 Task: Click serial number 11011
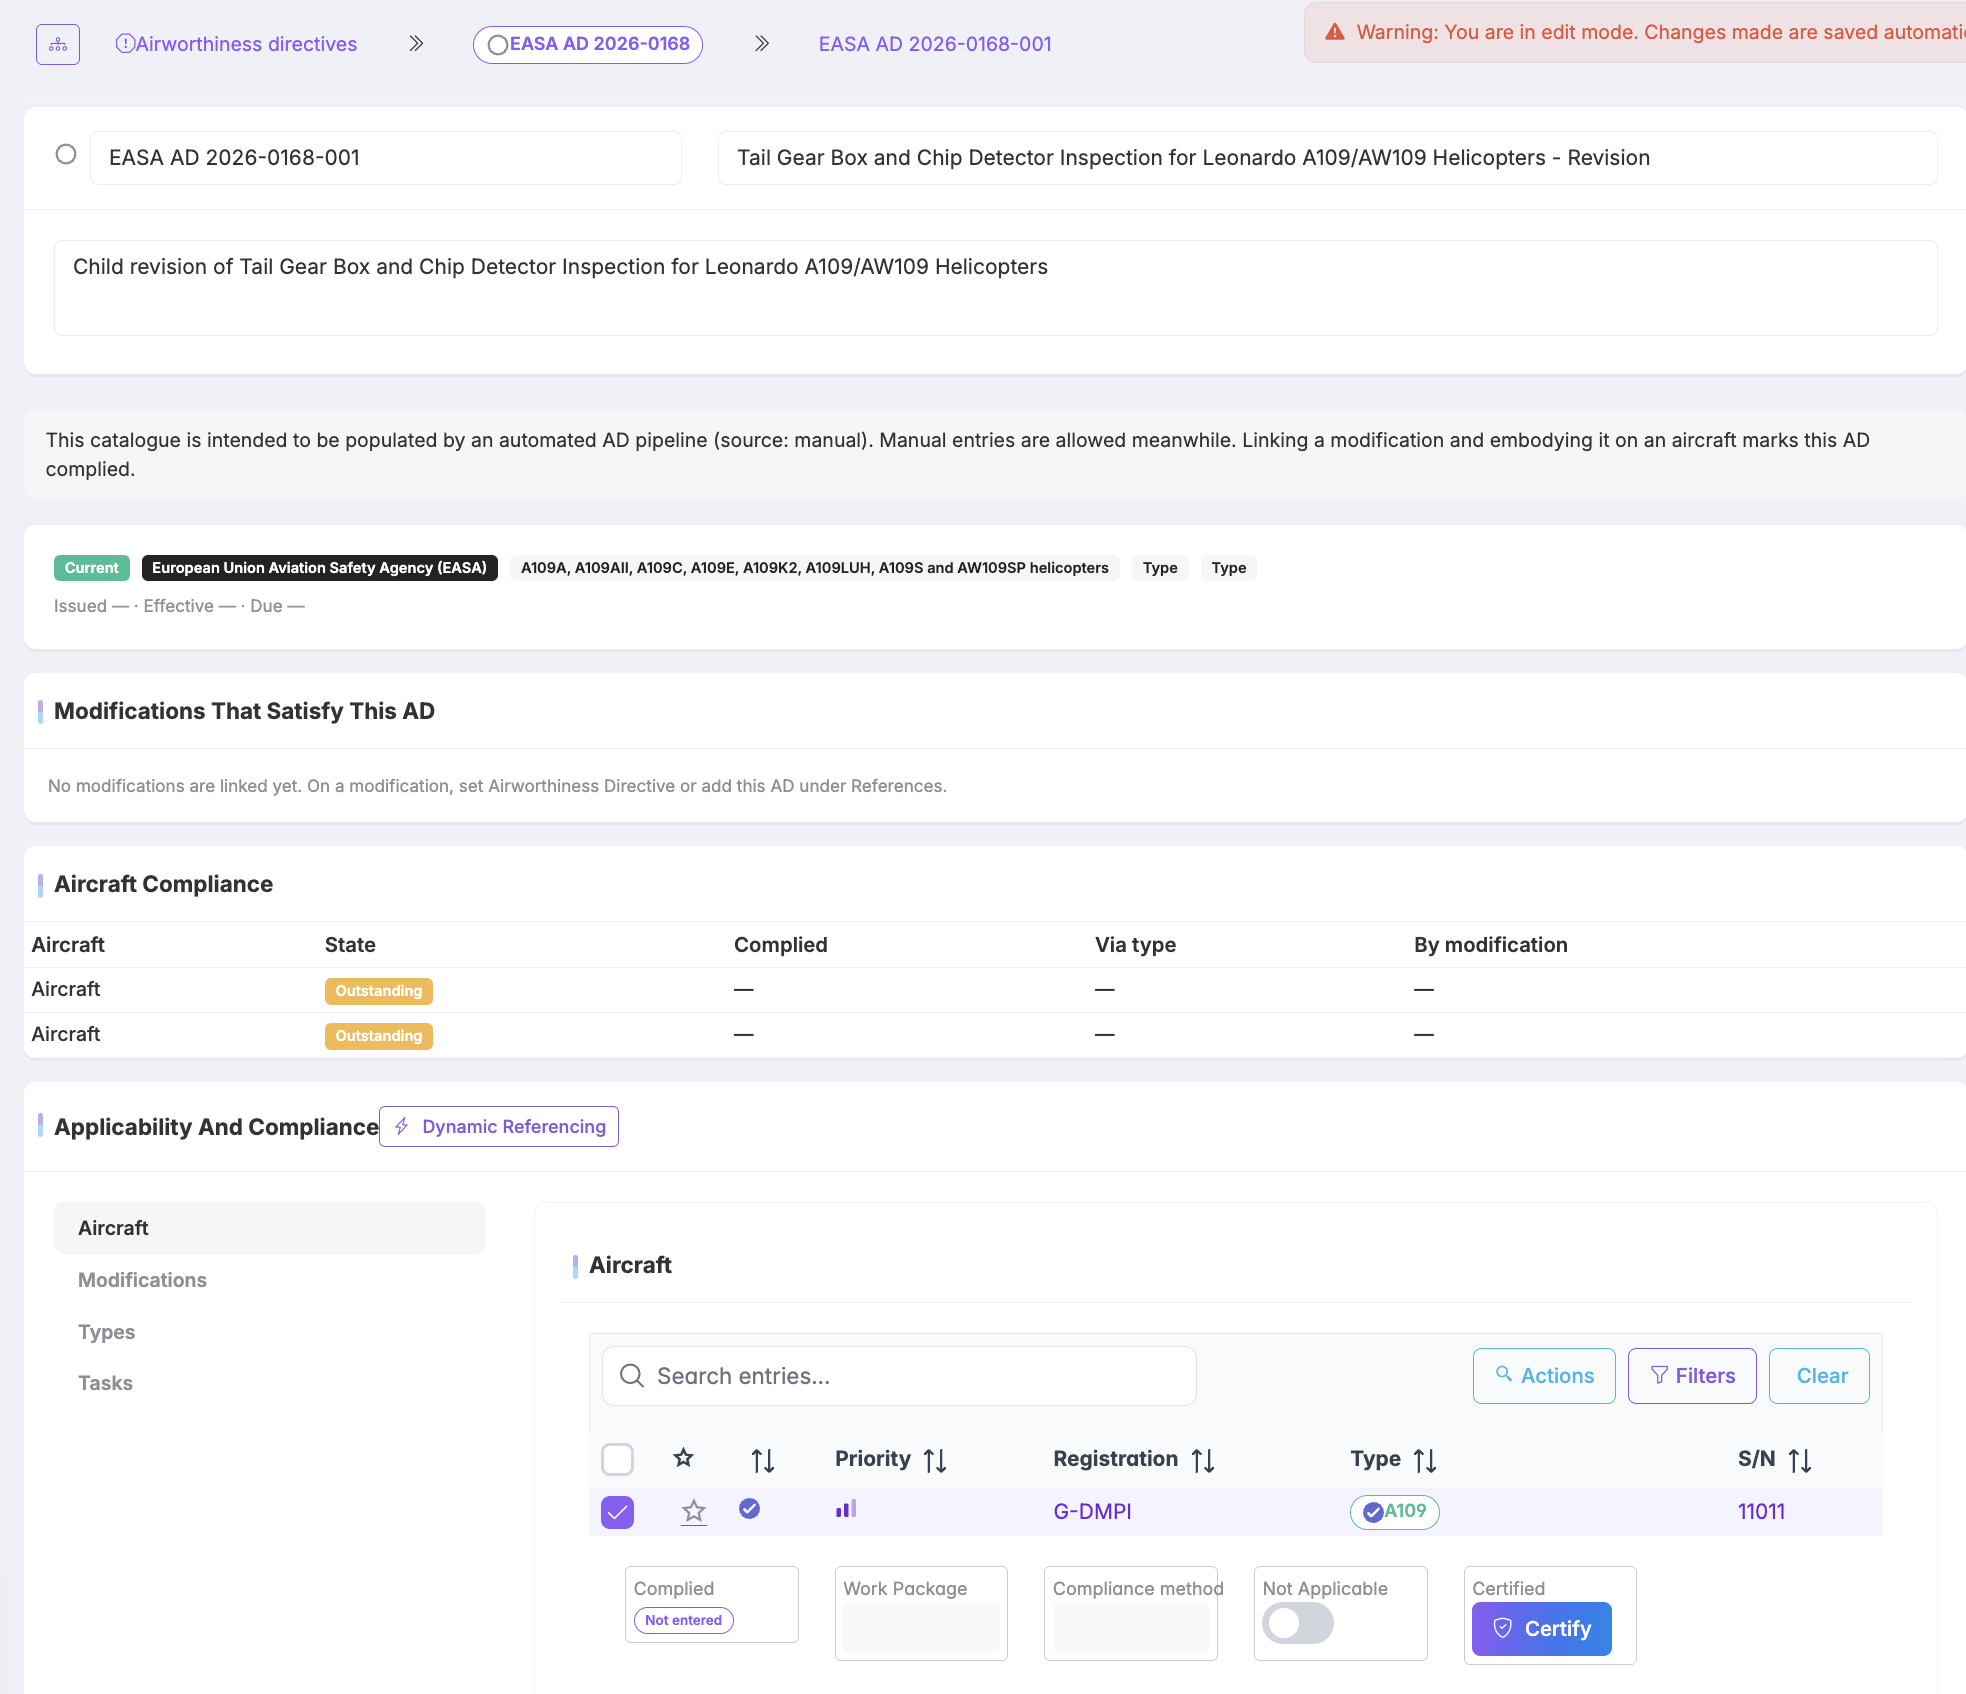[1761, 1512]
